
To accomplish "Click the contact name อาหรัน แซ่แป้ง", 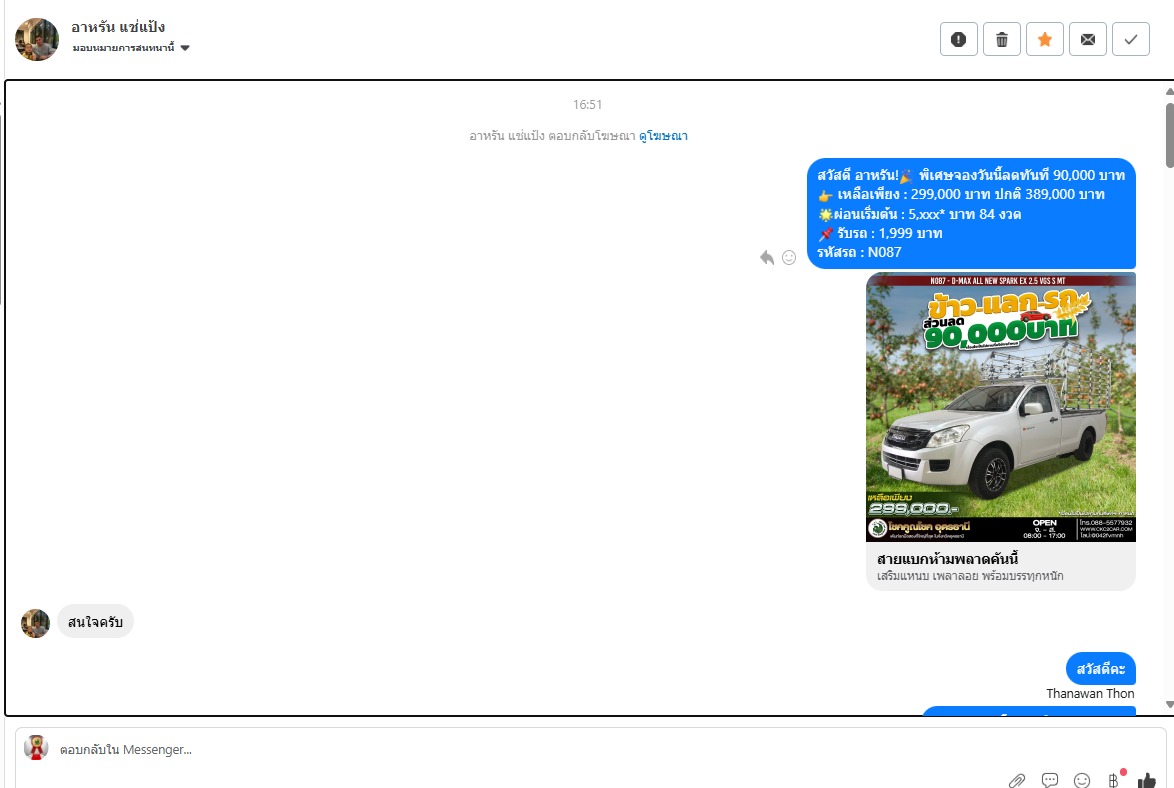I will point(118,27).
